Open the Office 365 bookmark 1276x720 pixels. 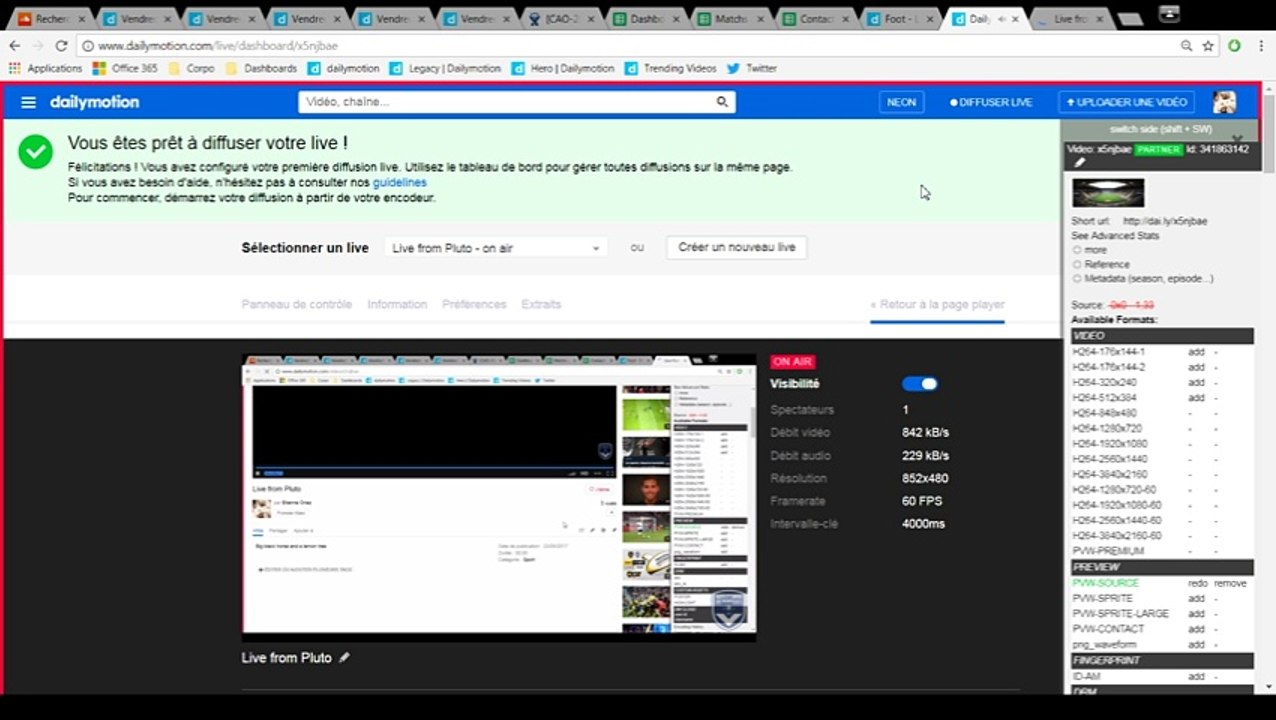click(x=125, y=68)
